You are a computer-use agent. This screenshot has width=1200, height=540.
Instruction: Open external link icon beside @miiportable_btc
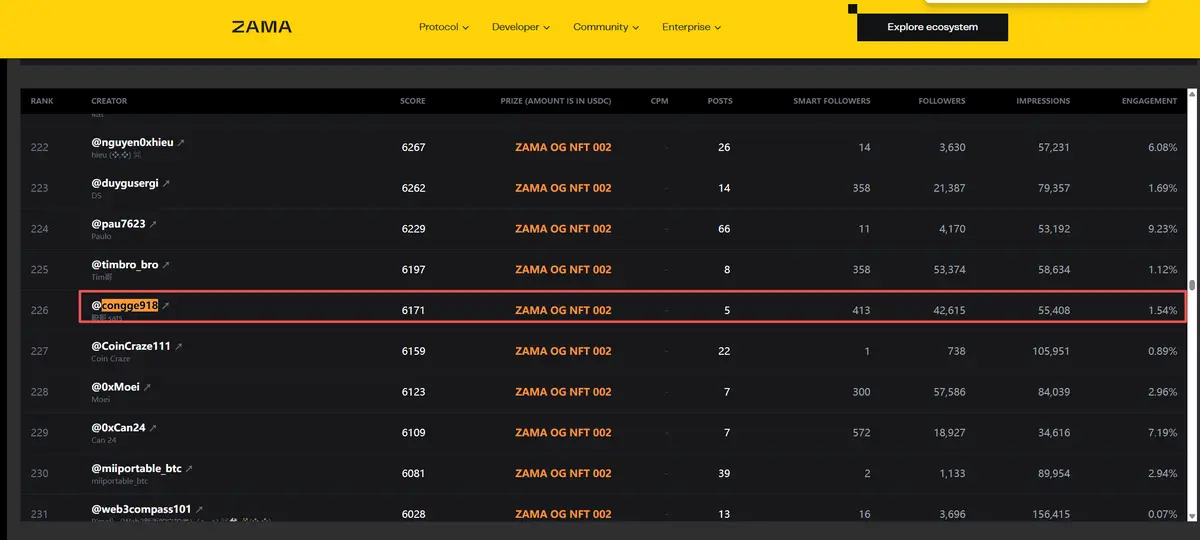(x=189, y=468)
